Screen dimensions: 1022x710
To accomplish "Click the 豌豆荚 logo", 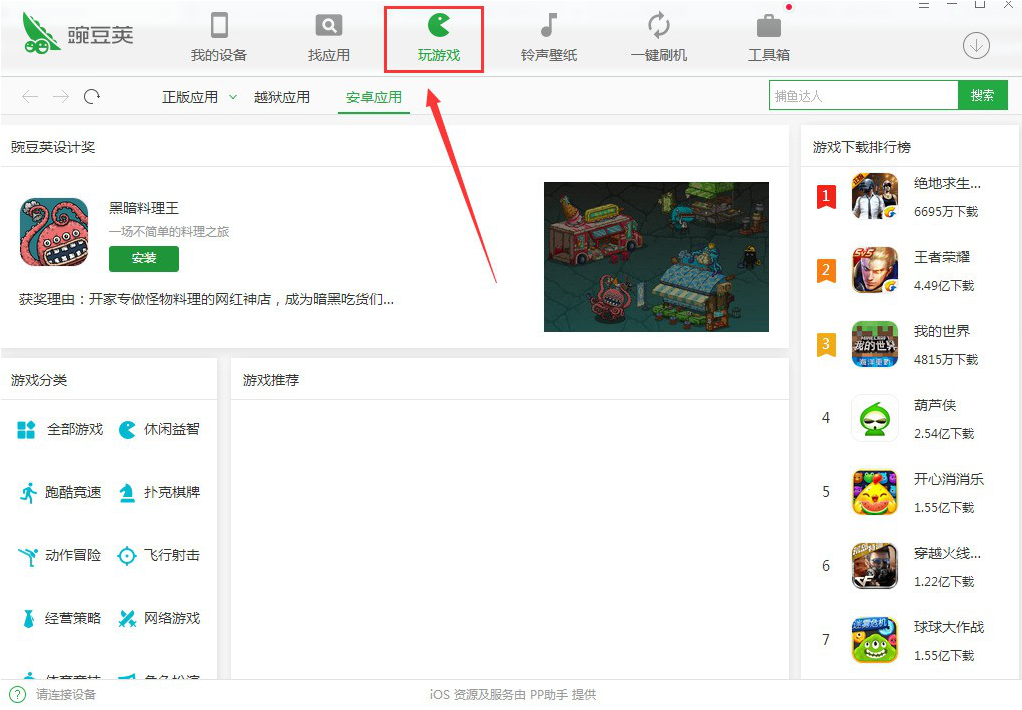I will click(77, 33).
